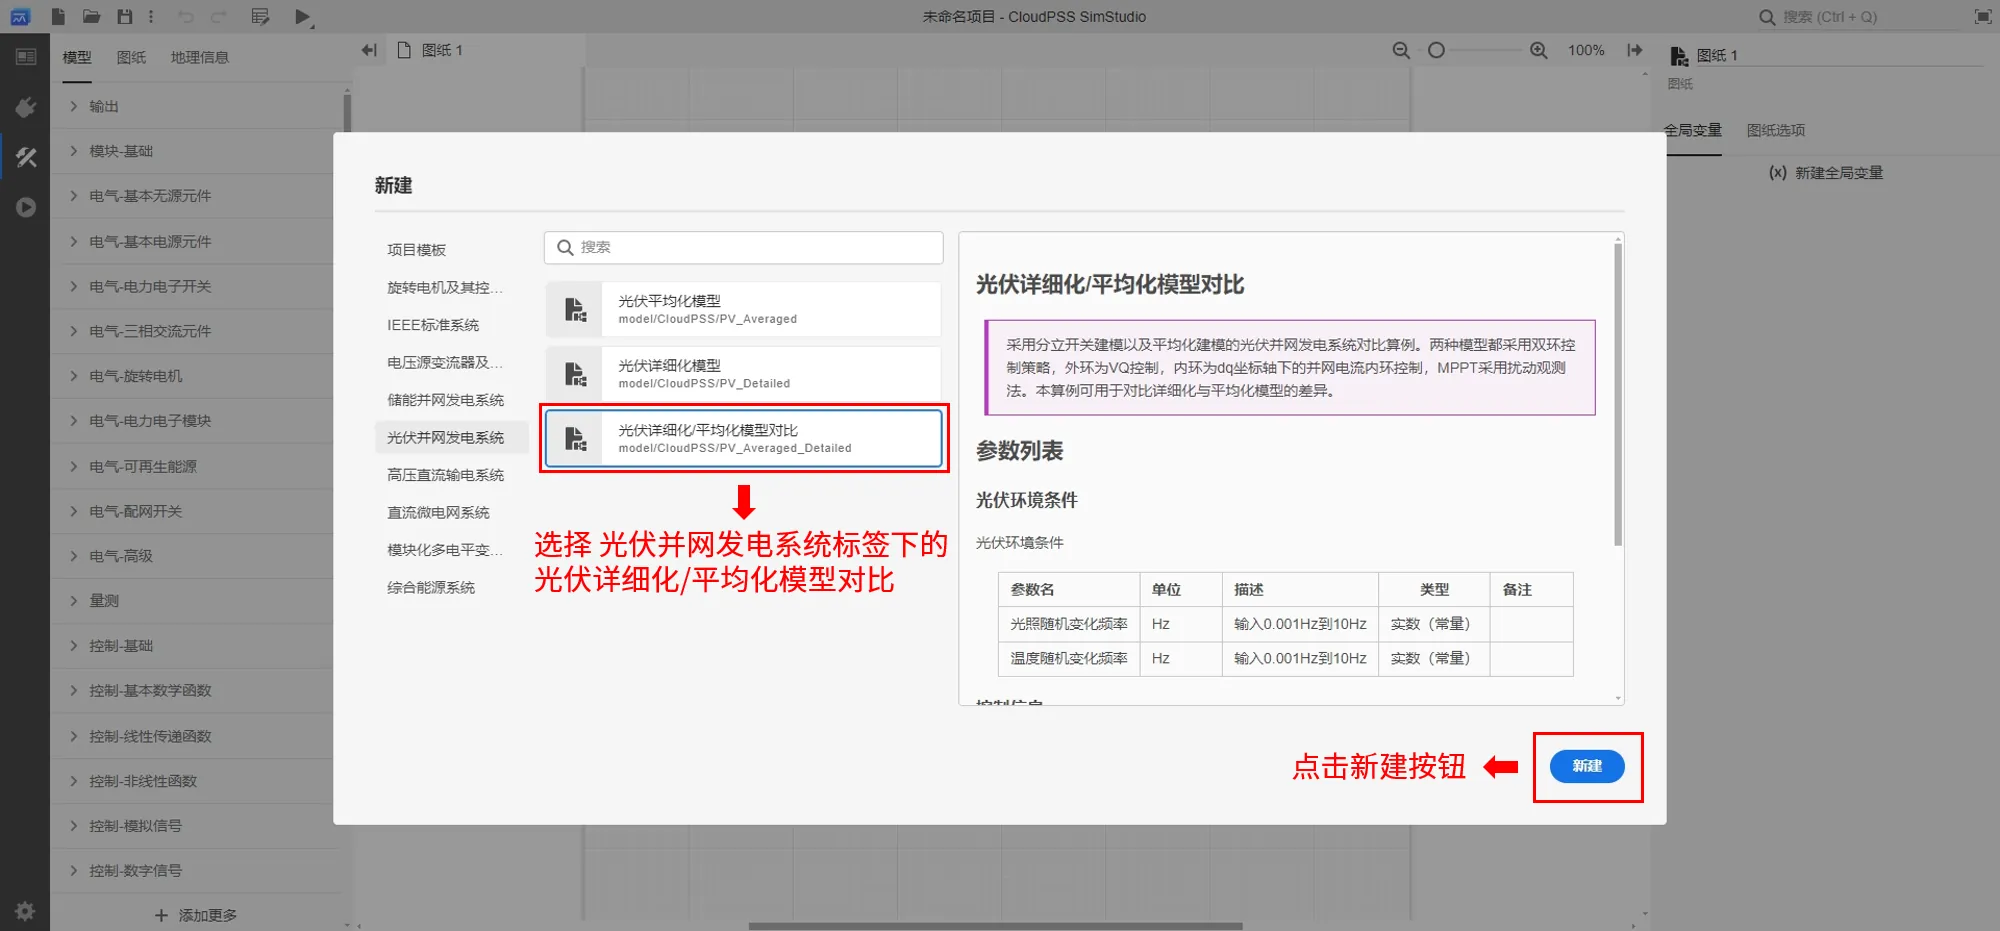Collapse the left panel arrow
2000x931 pixels.
tap(369, 50)
